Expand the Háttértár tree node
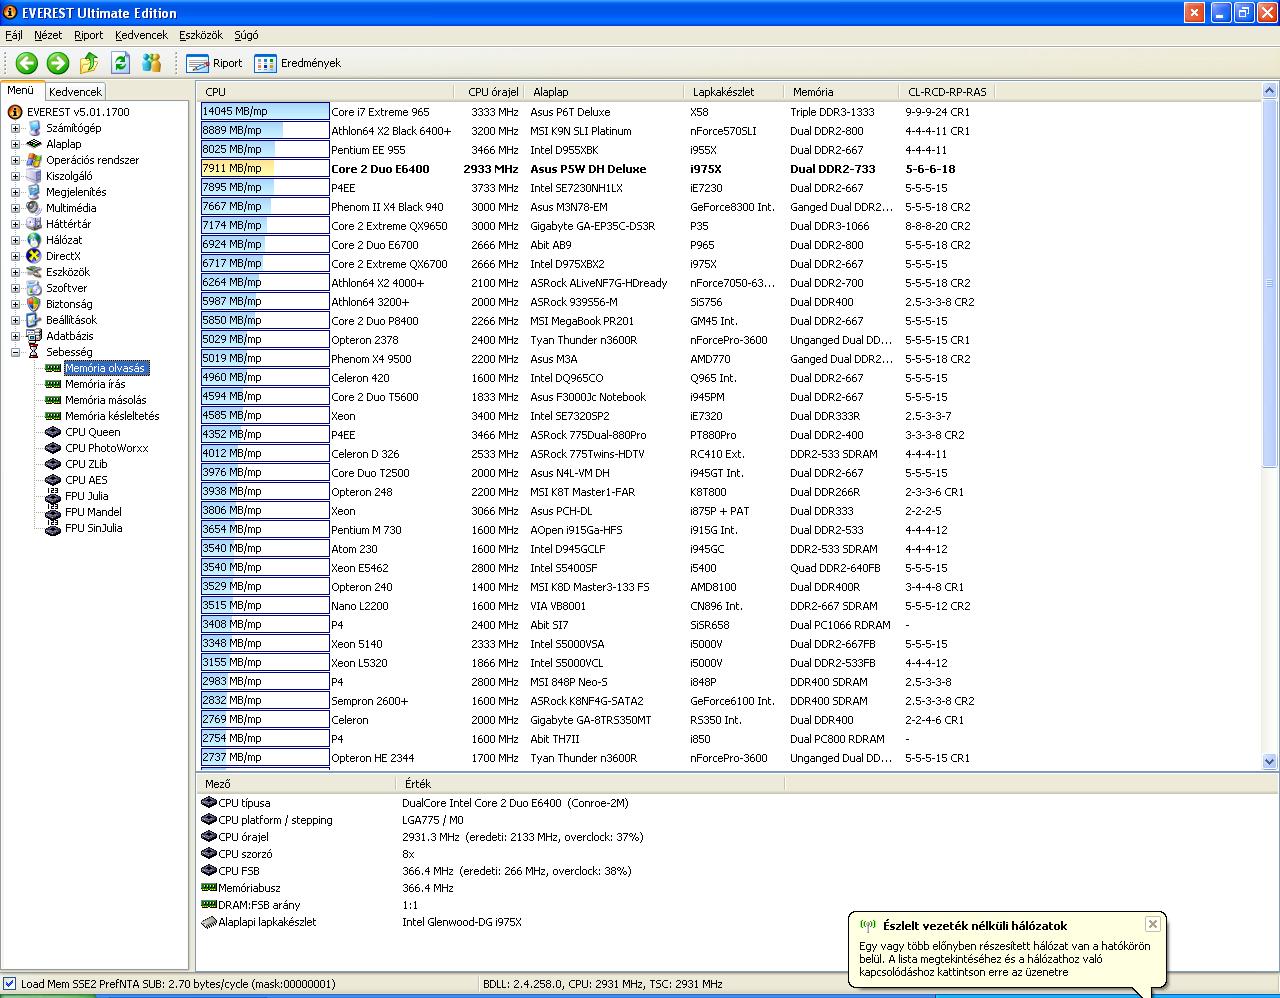Screen dimensions: 1280x998 (15, 224)
